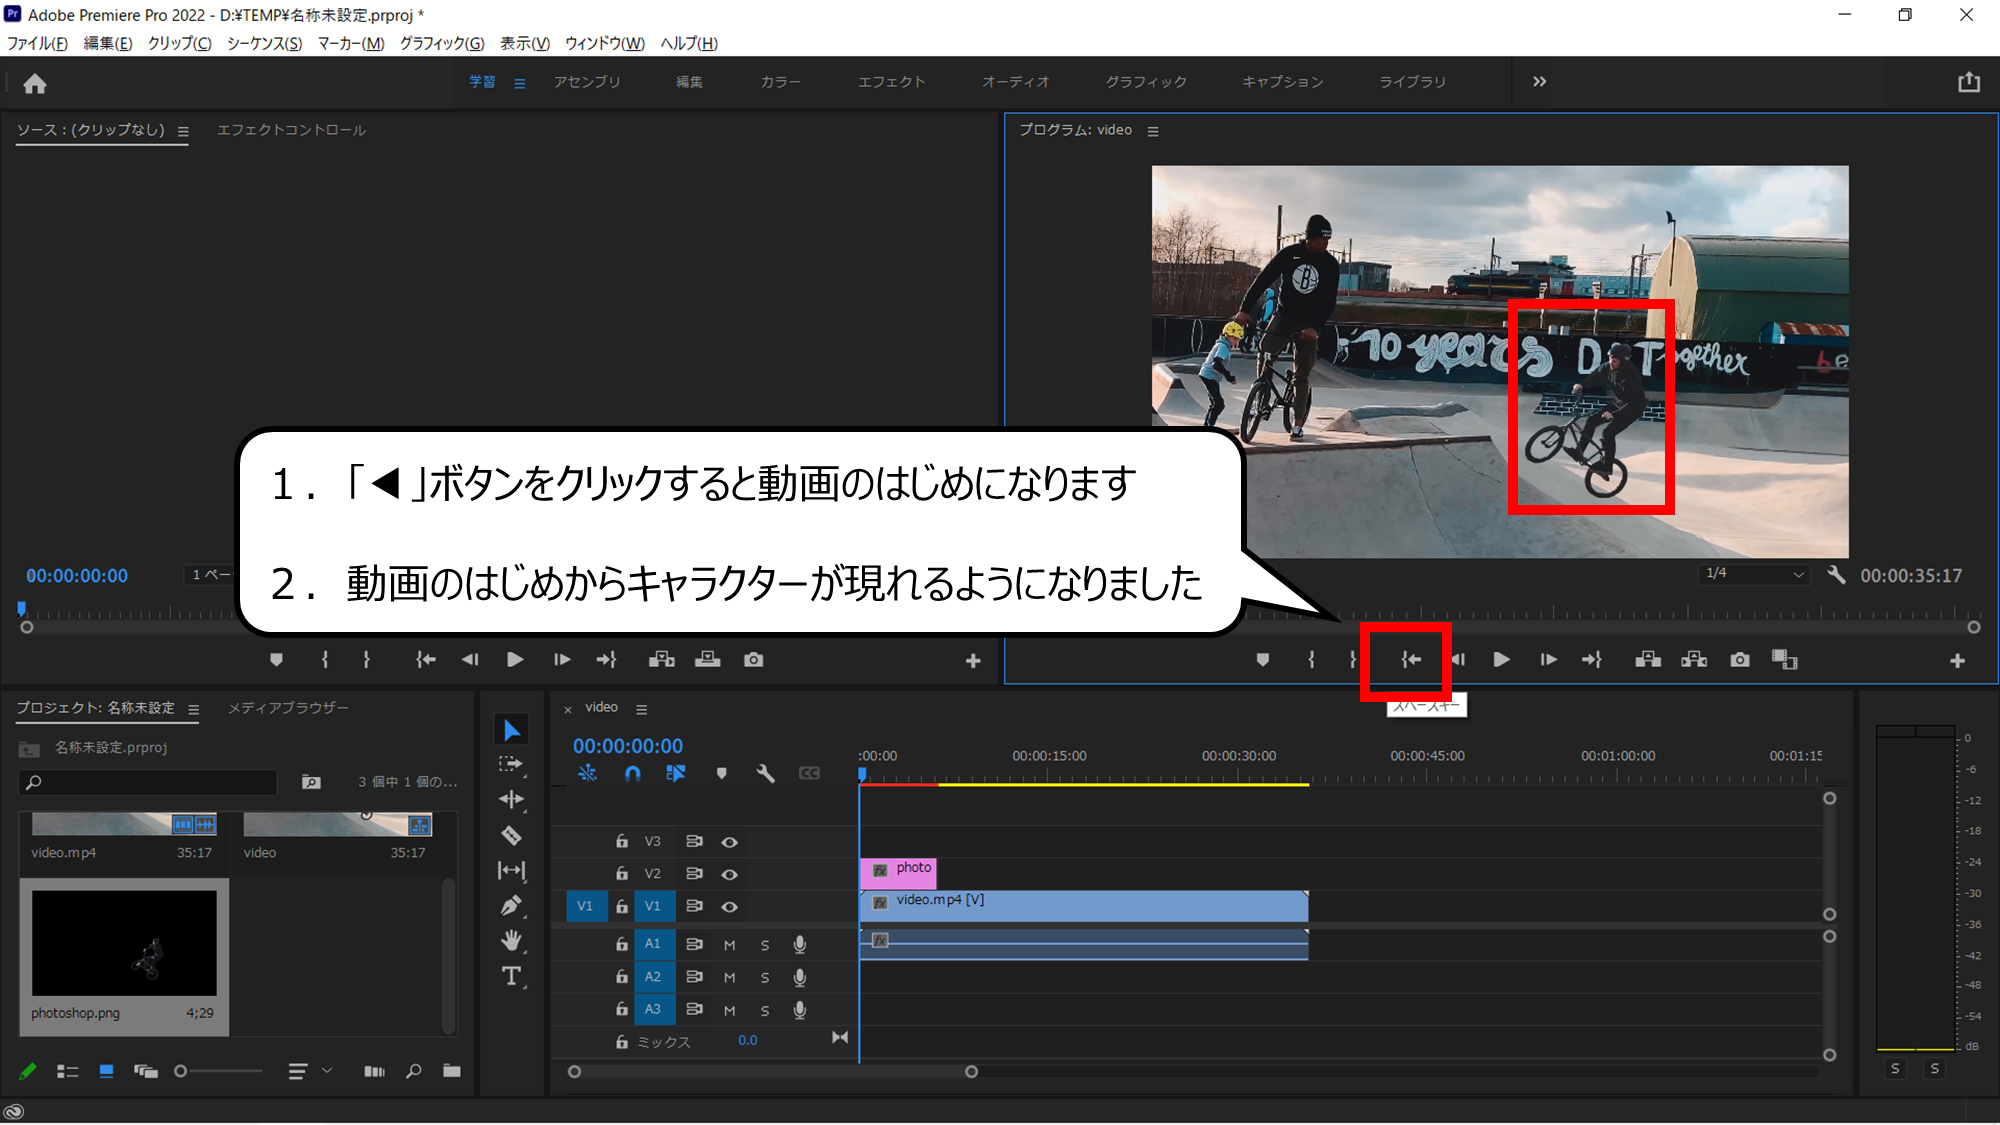Click Insert button in Source monitor
2000x1125 pixels.
click(x=661, y=660)
